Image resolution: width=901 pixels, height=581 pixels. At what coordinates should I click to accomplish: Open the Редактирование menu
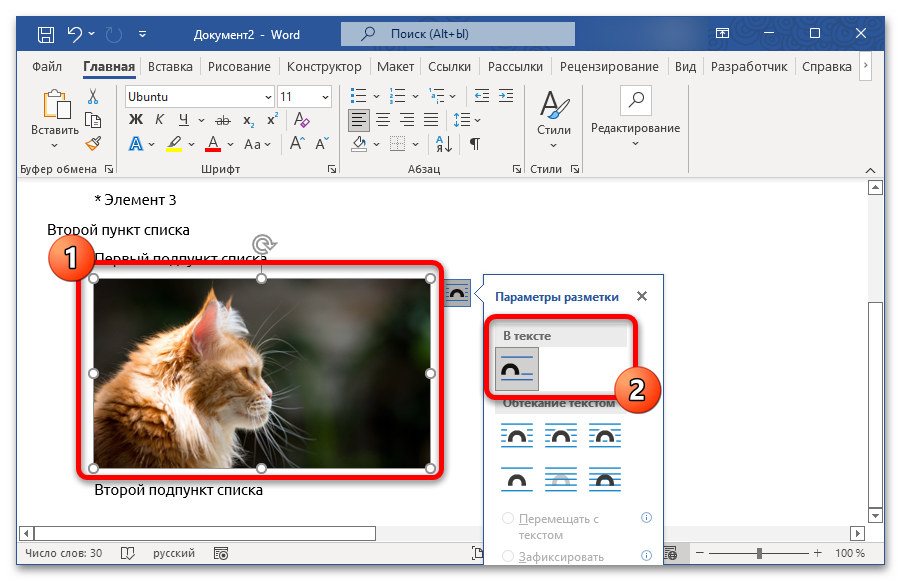(636, 118)
